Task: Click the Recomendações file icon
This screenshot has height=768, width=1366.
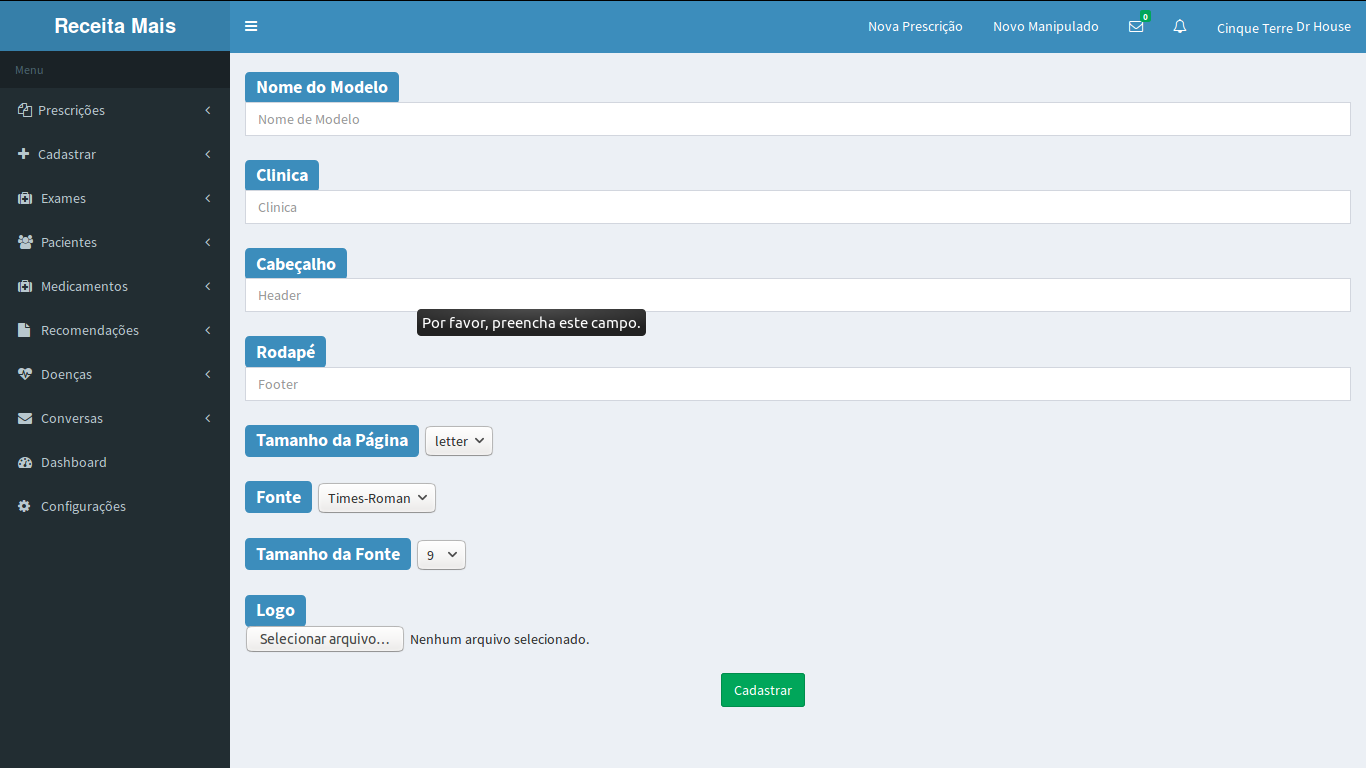Action: 24,330
